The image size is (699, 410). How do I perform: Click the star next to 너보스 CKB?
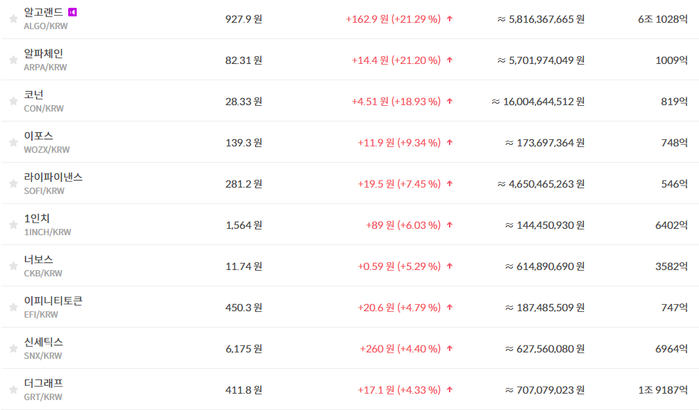click(x=13, y=266)
